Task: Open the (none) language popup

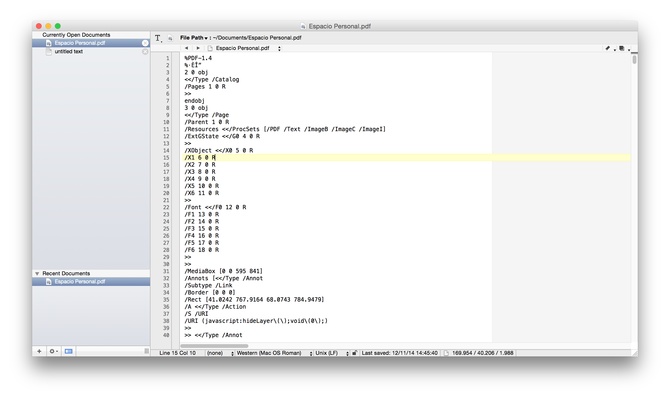Action: click(220, 353)
